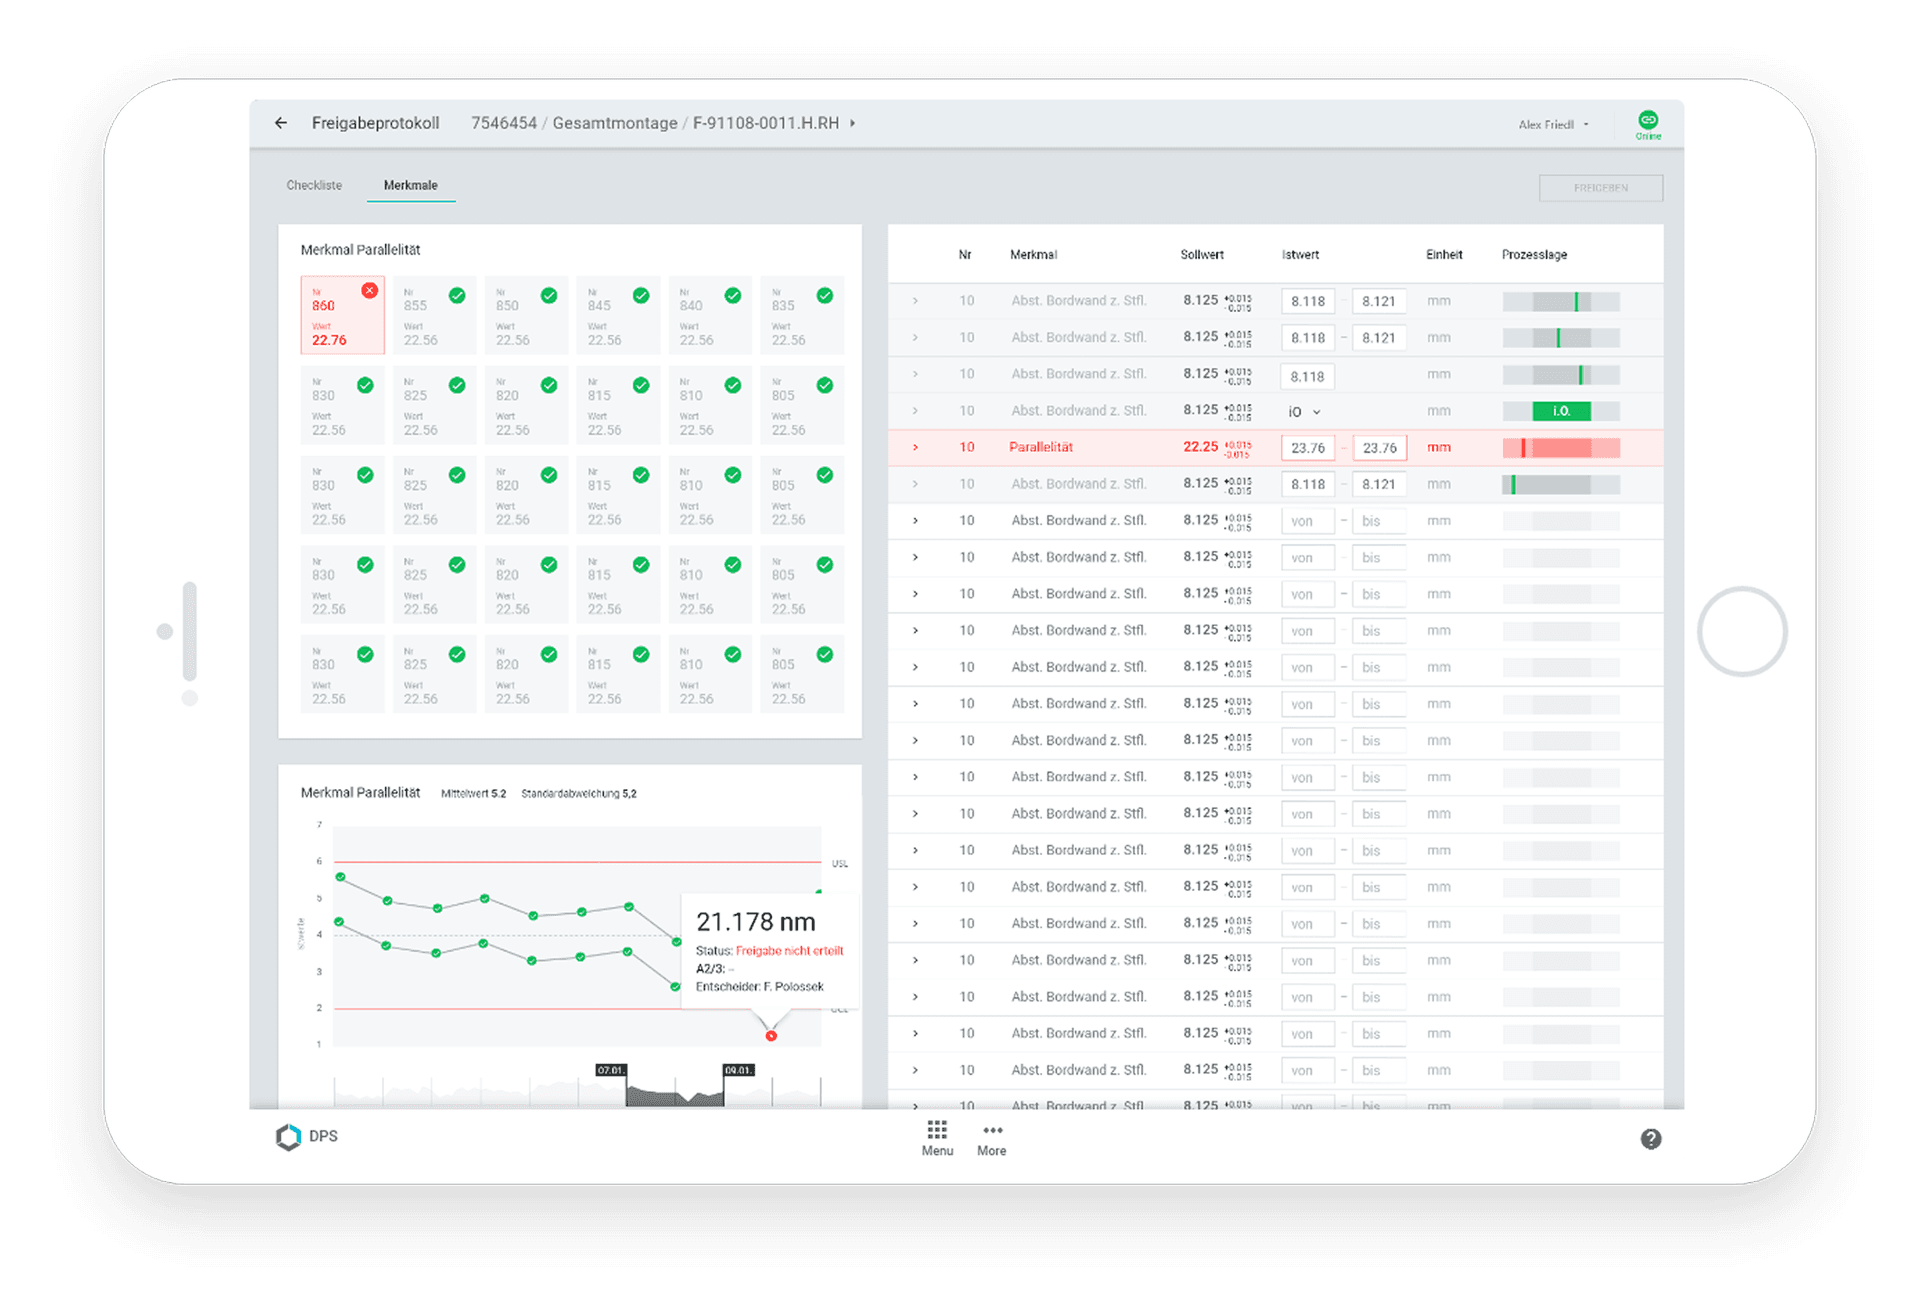Open the Alex Friedl user dropdown
The image size is (1920, 1313).
click(x=1552, y=123)
